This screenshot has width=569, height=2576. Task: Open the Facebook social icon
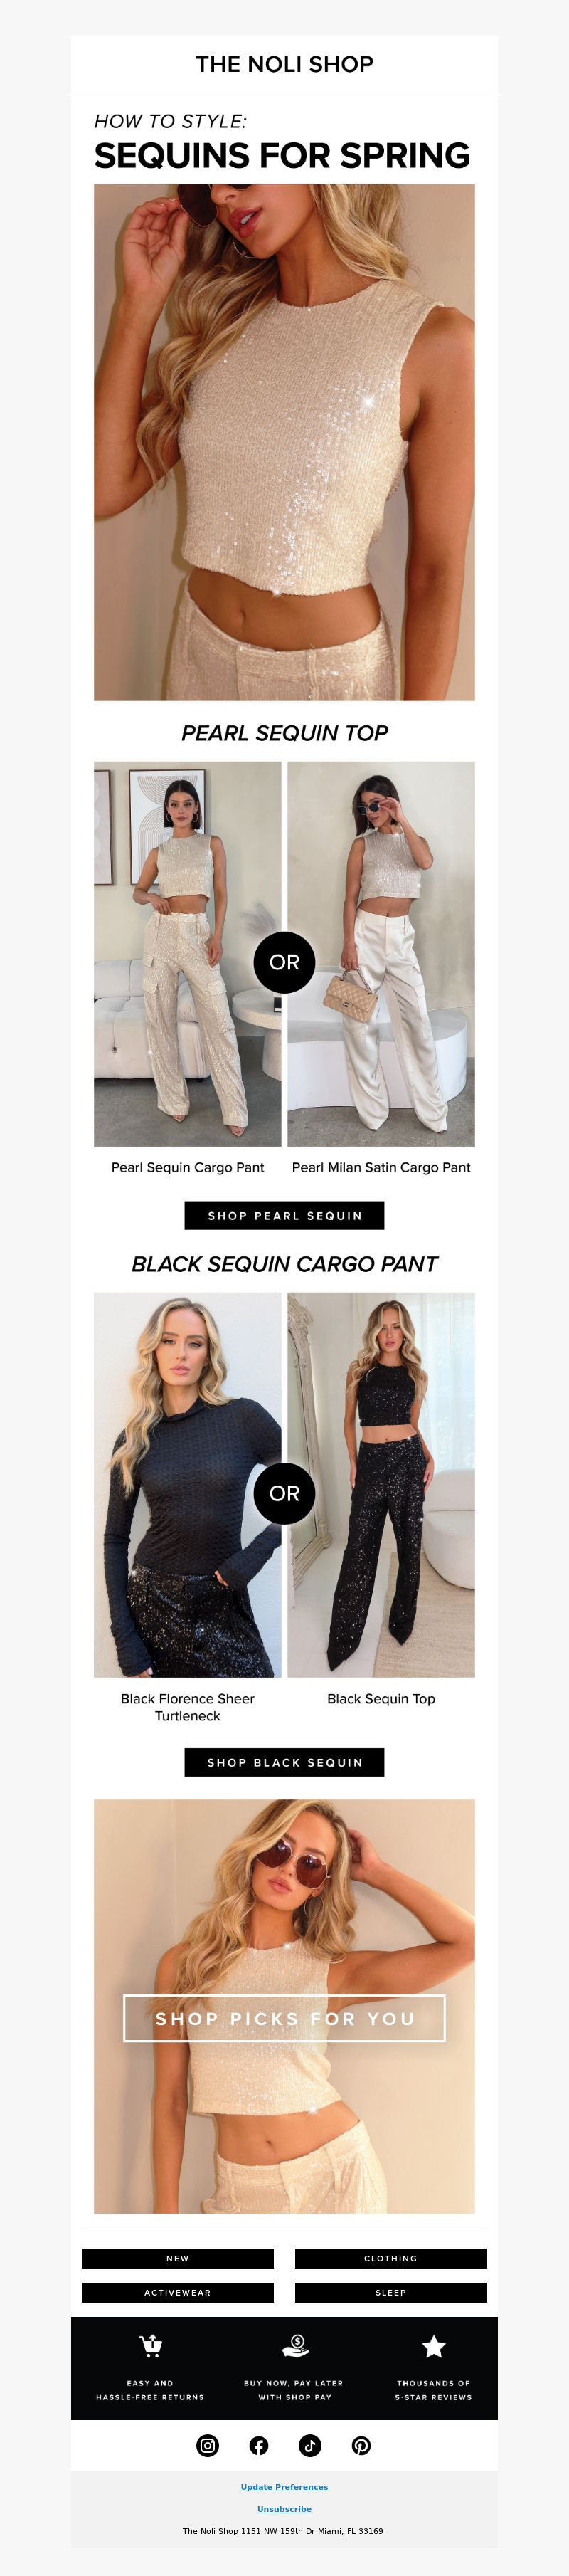point(259,2445)
